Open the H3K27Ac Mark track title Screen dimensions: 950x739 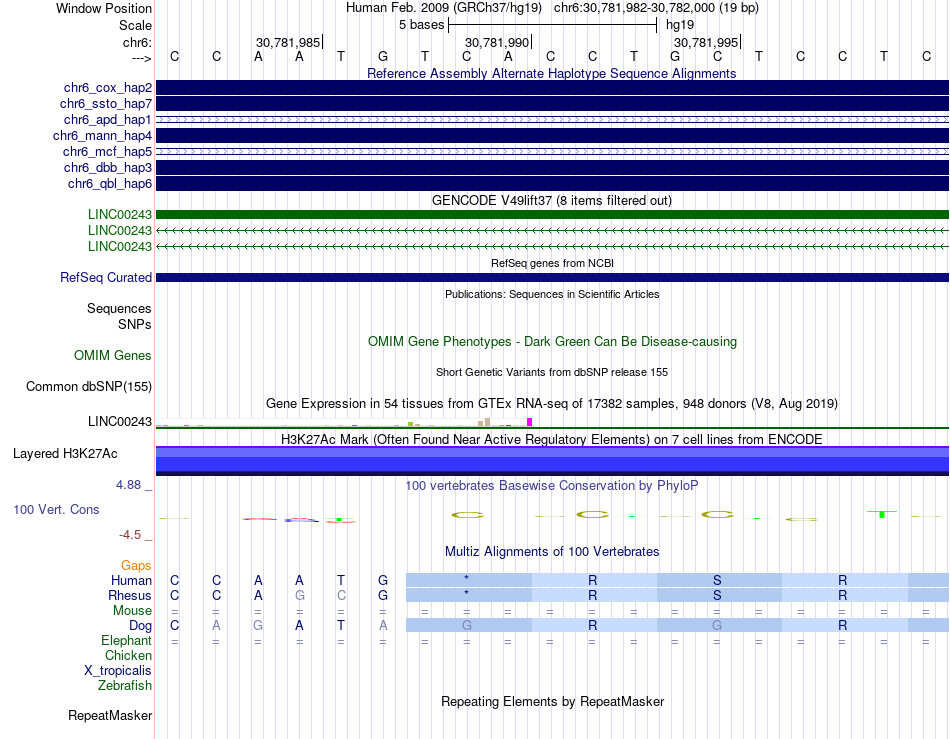pyautogui.click(x=551, y=439)
